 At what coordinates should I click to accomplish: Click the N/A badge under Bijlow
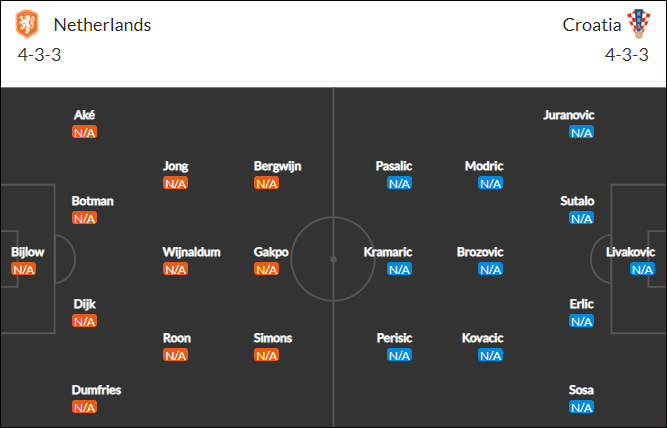(x=23, y=269)
